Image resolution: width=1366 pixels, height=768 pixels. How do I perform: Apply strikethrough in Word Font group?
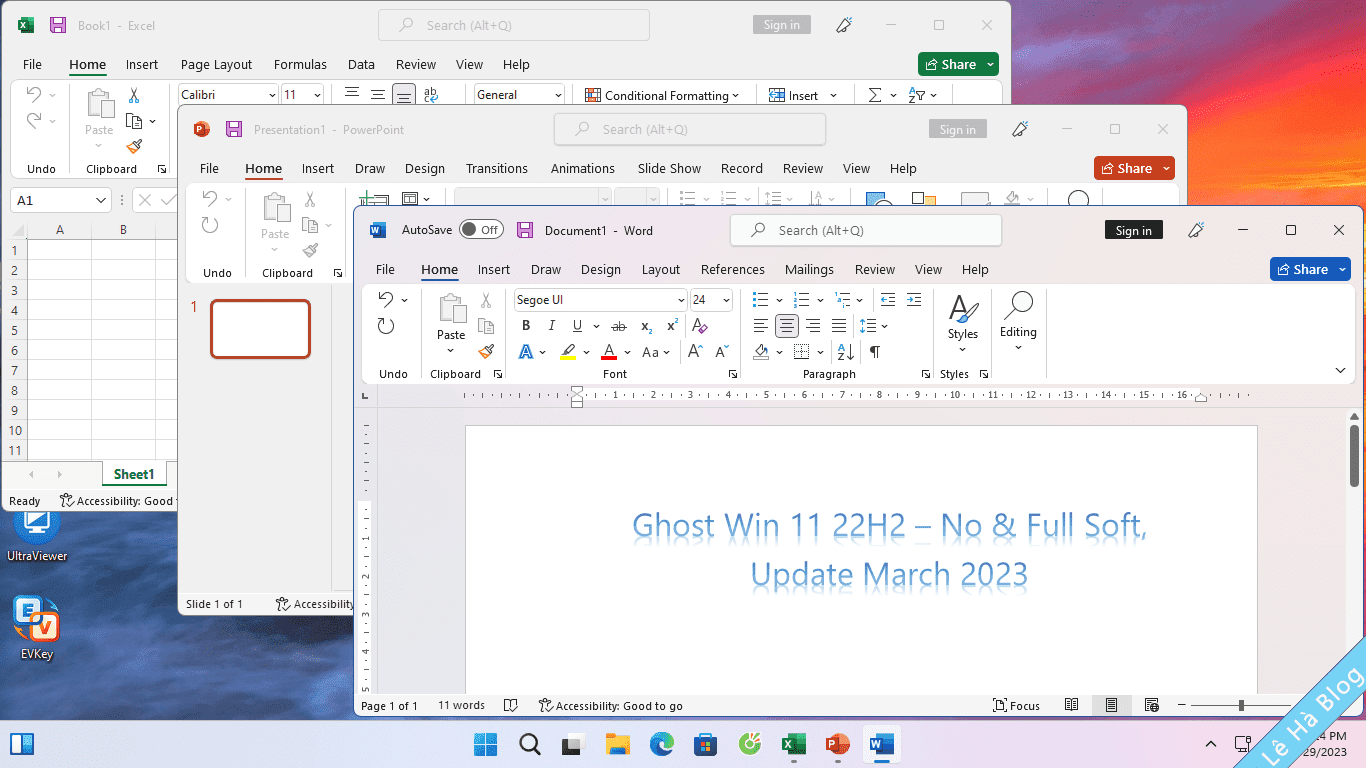(619, 326)
